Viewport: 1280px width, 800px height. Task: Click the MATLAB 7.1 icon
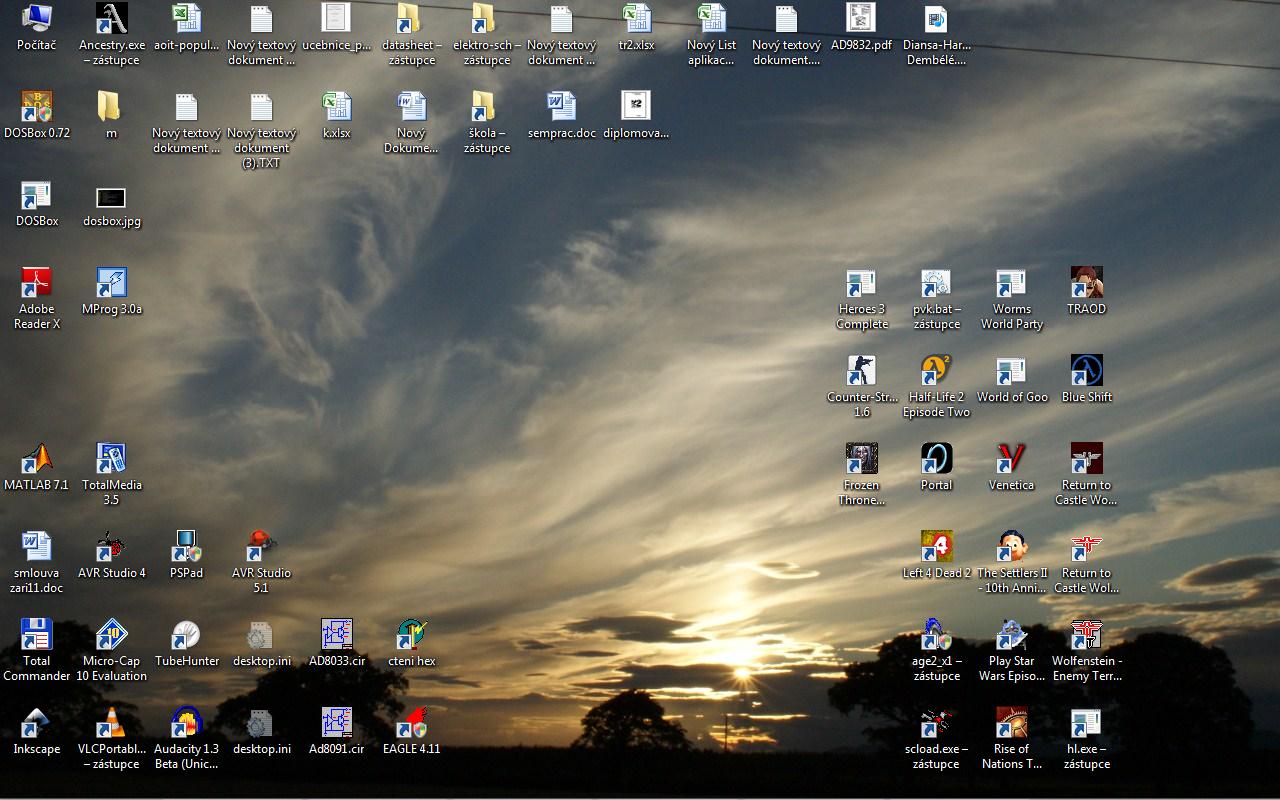pos(37,459)
